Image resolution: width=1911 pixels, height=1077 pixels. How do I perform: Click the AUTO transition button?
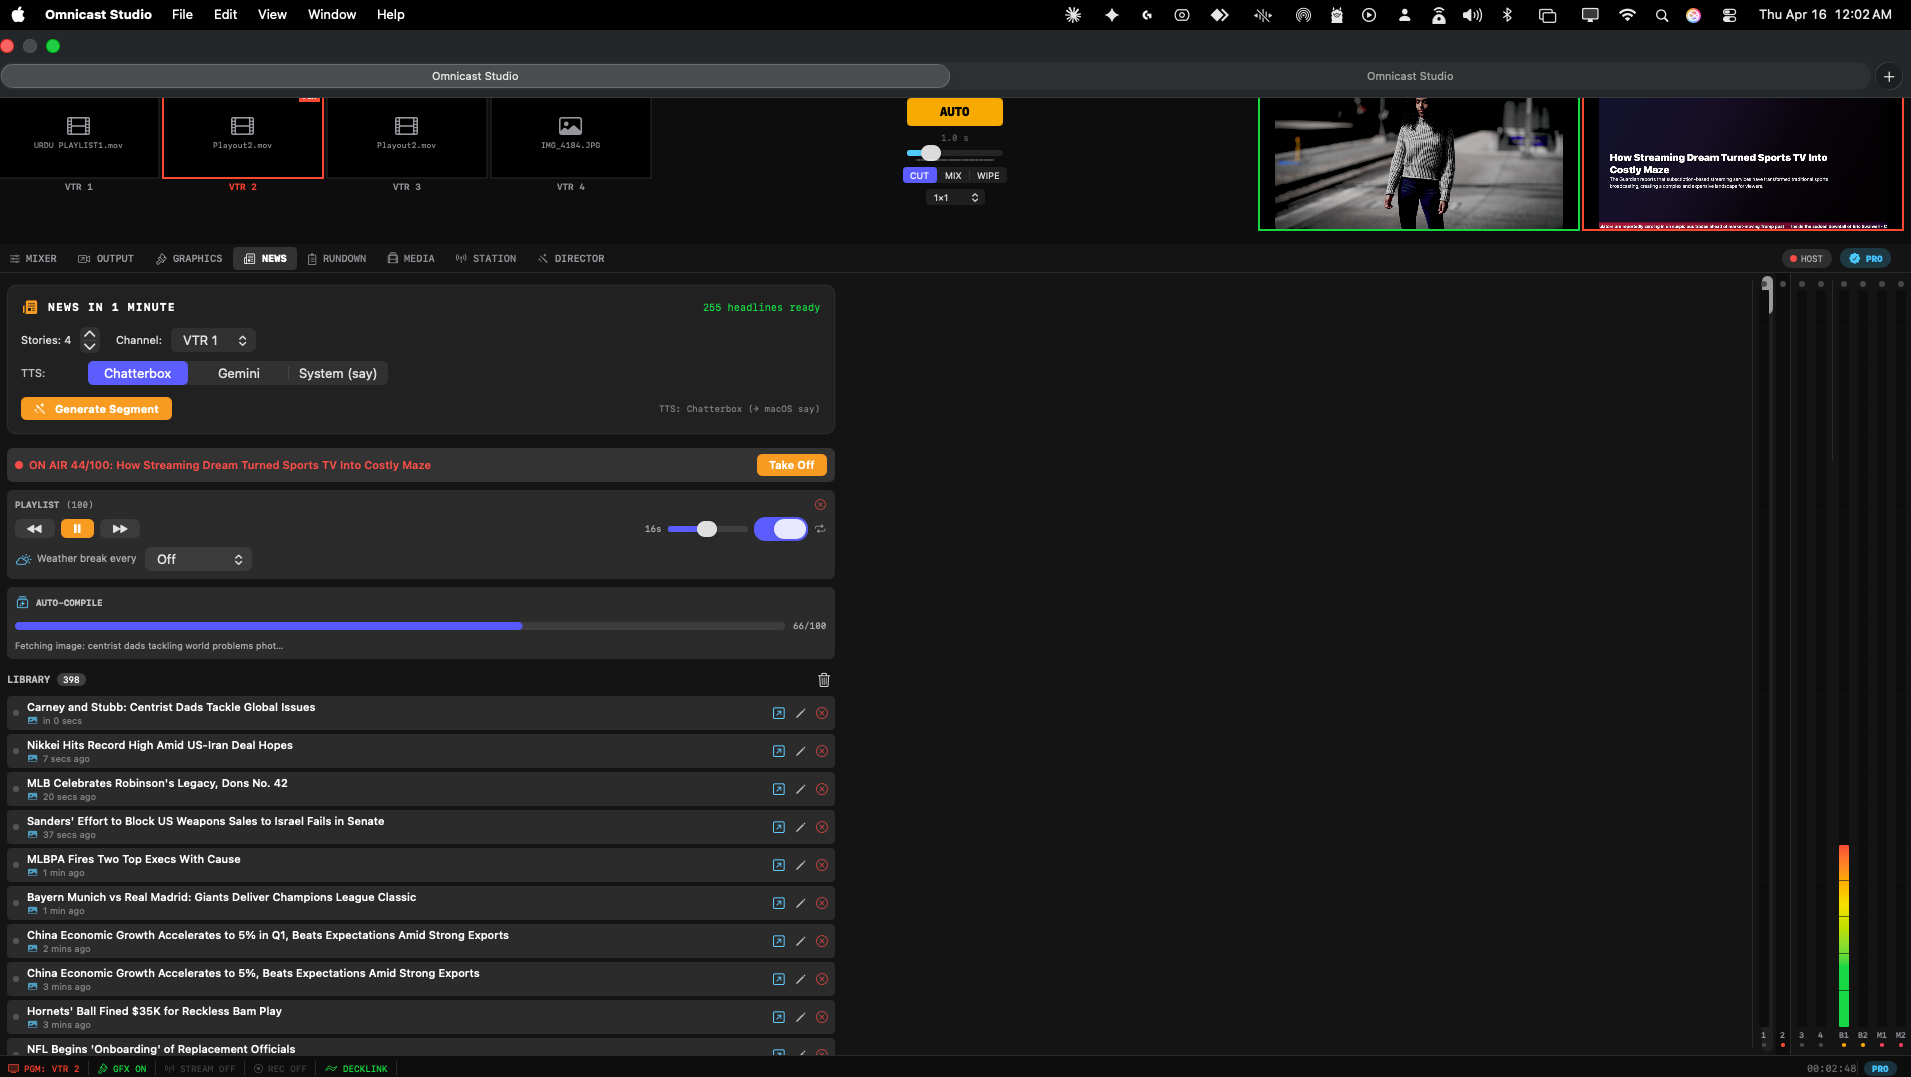point(954,112)
